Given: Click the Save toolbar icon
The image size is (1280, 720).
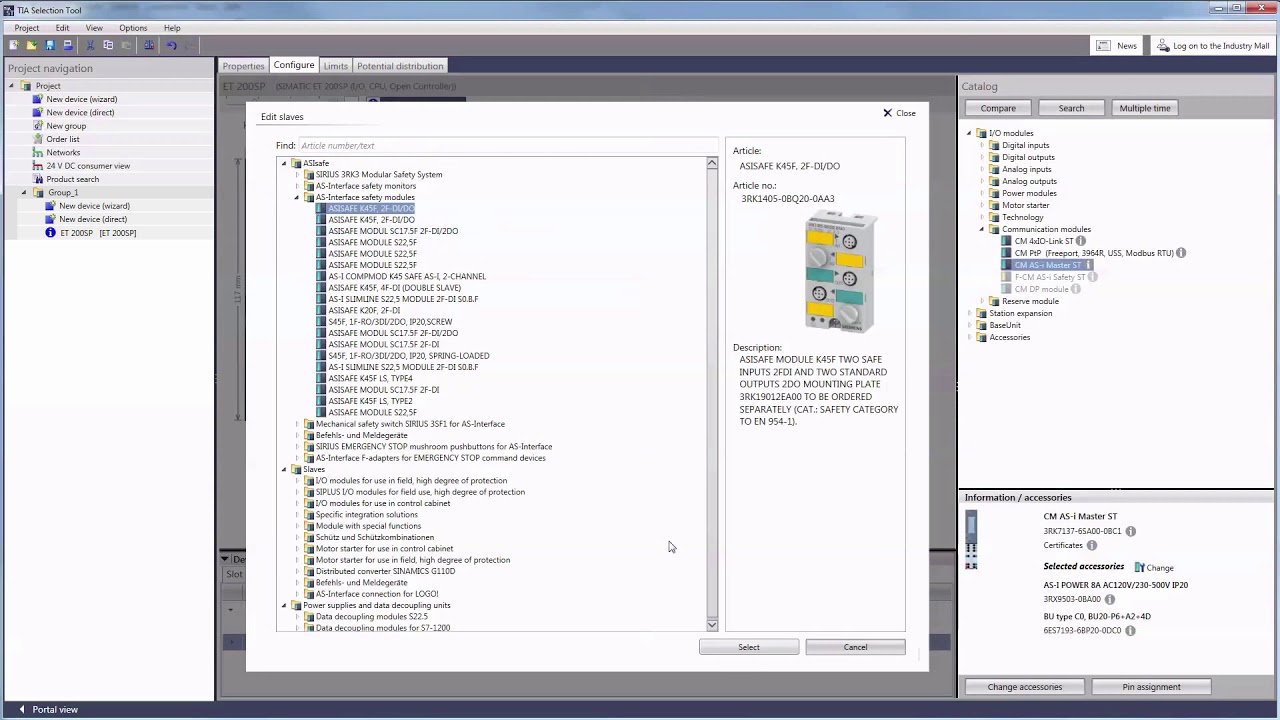Looking at the screenshot, I should tap(49, 45).
